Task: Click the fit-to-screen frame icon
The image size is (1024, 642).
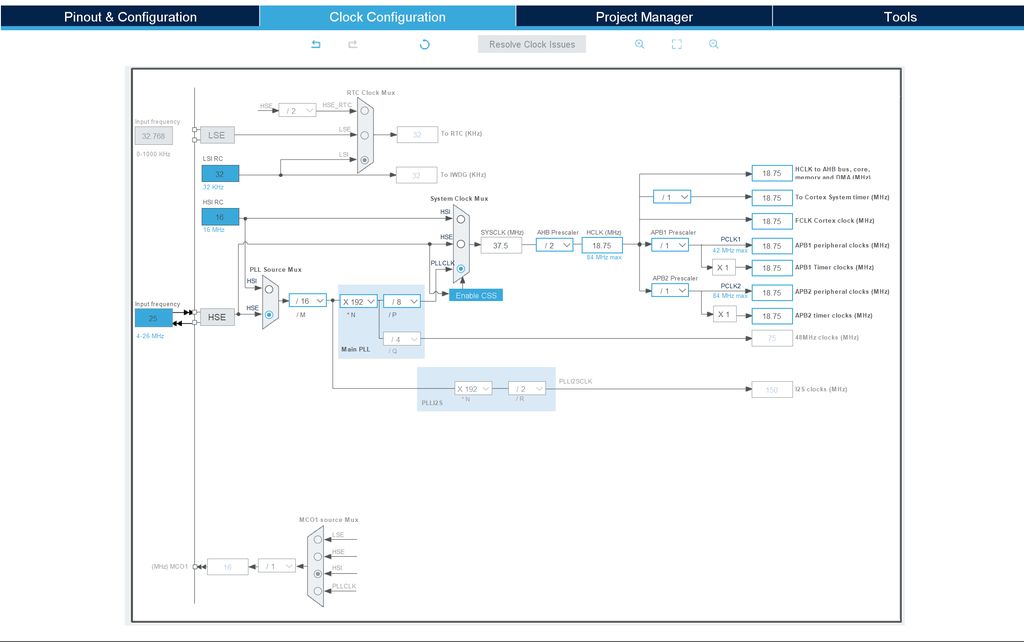Action: (x=677, y=44)
